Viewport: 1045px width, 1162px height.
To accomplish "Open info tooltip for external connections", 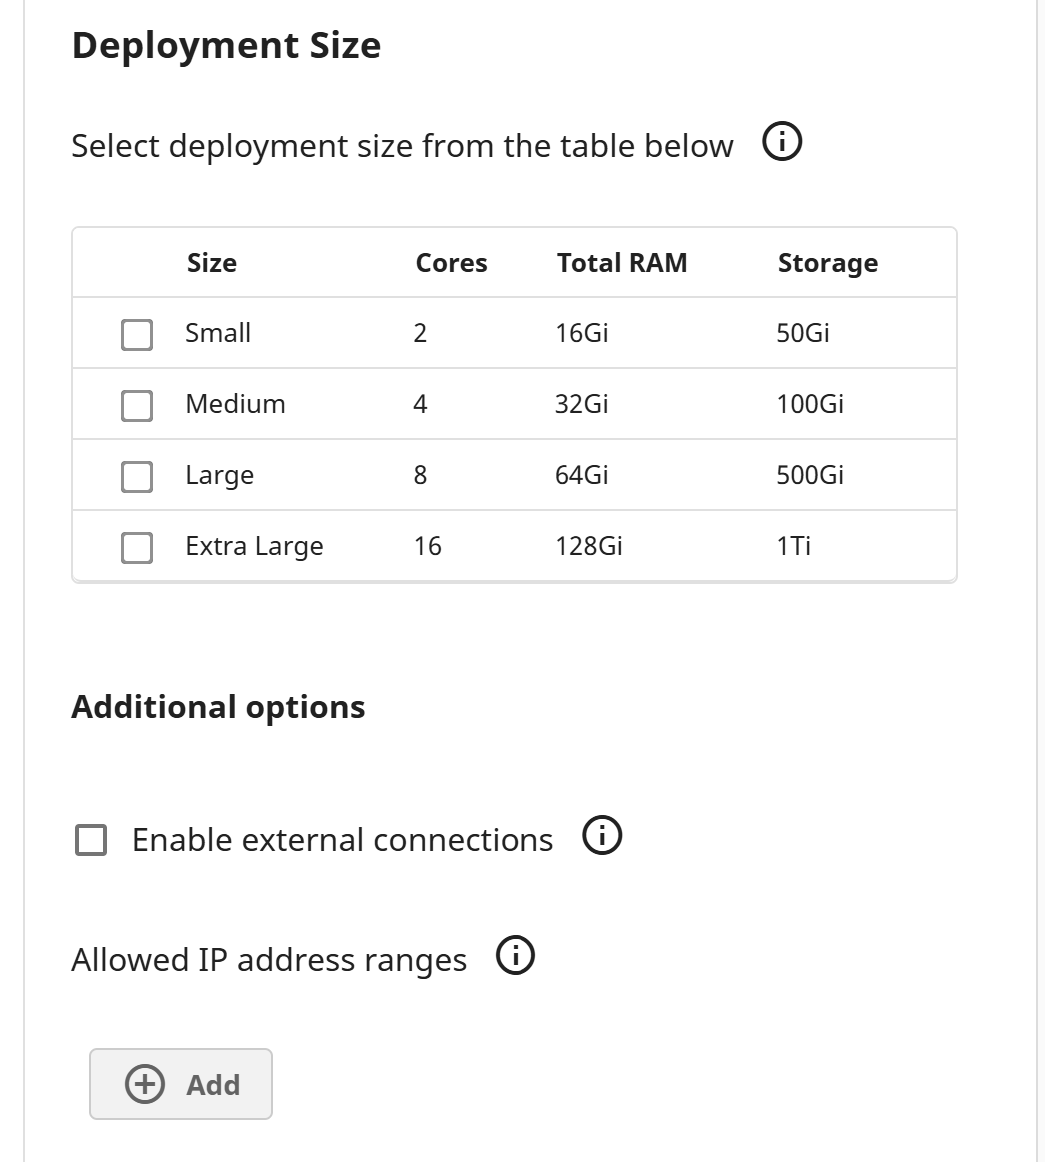I will (602, 837).
